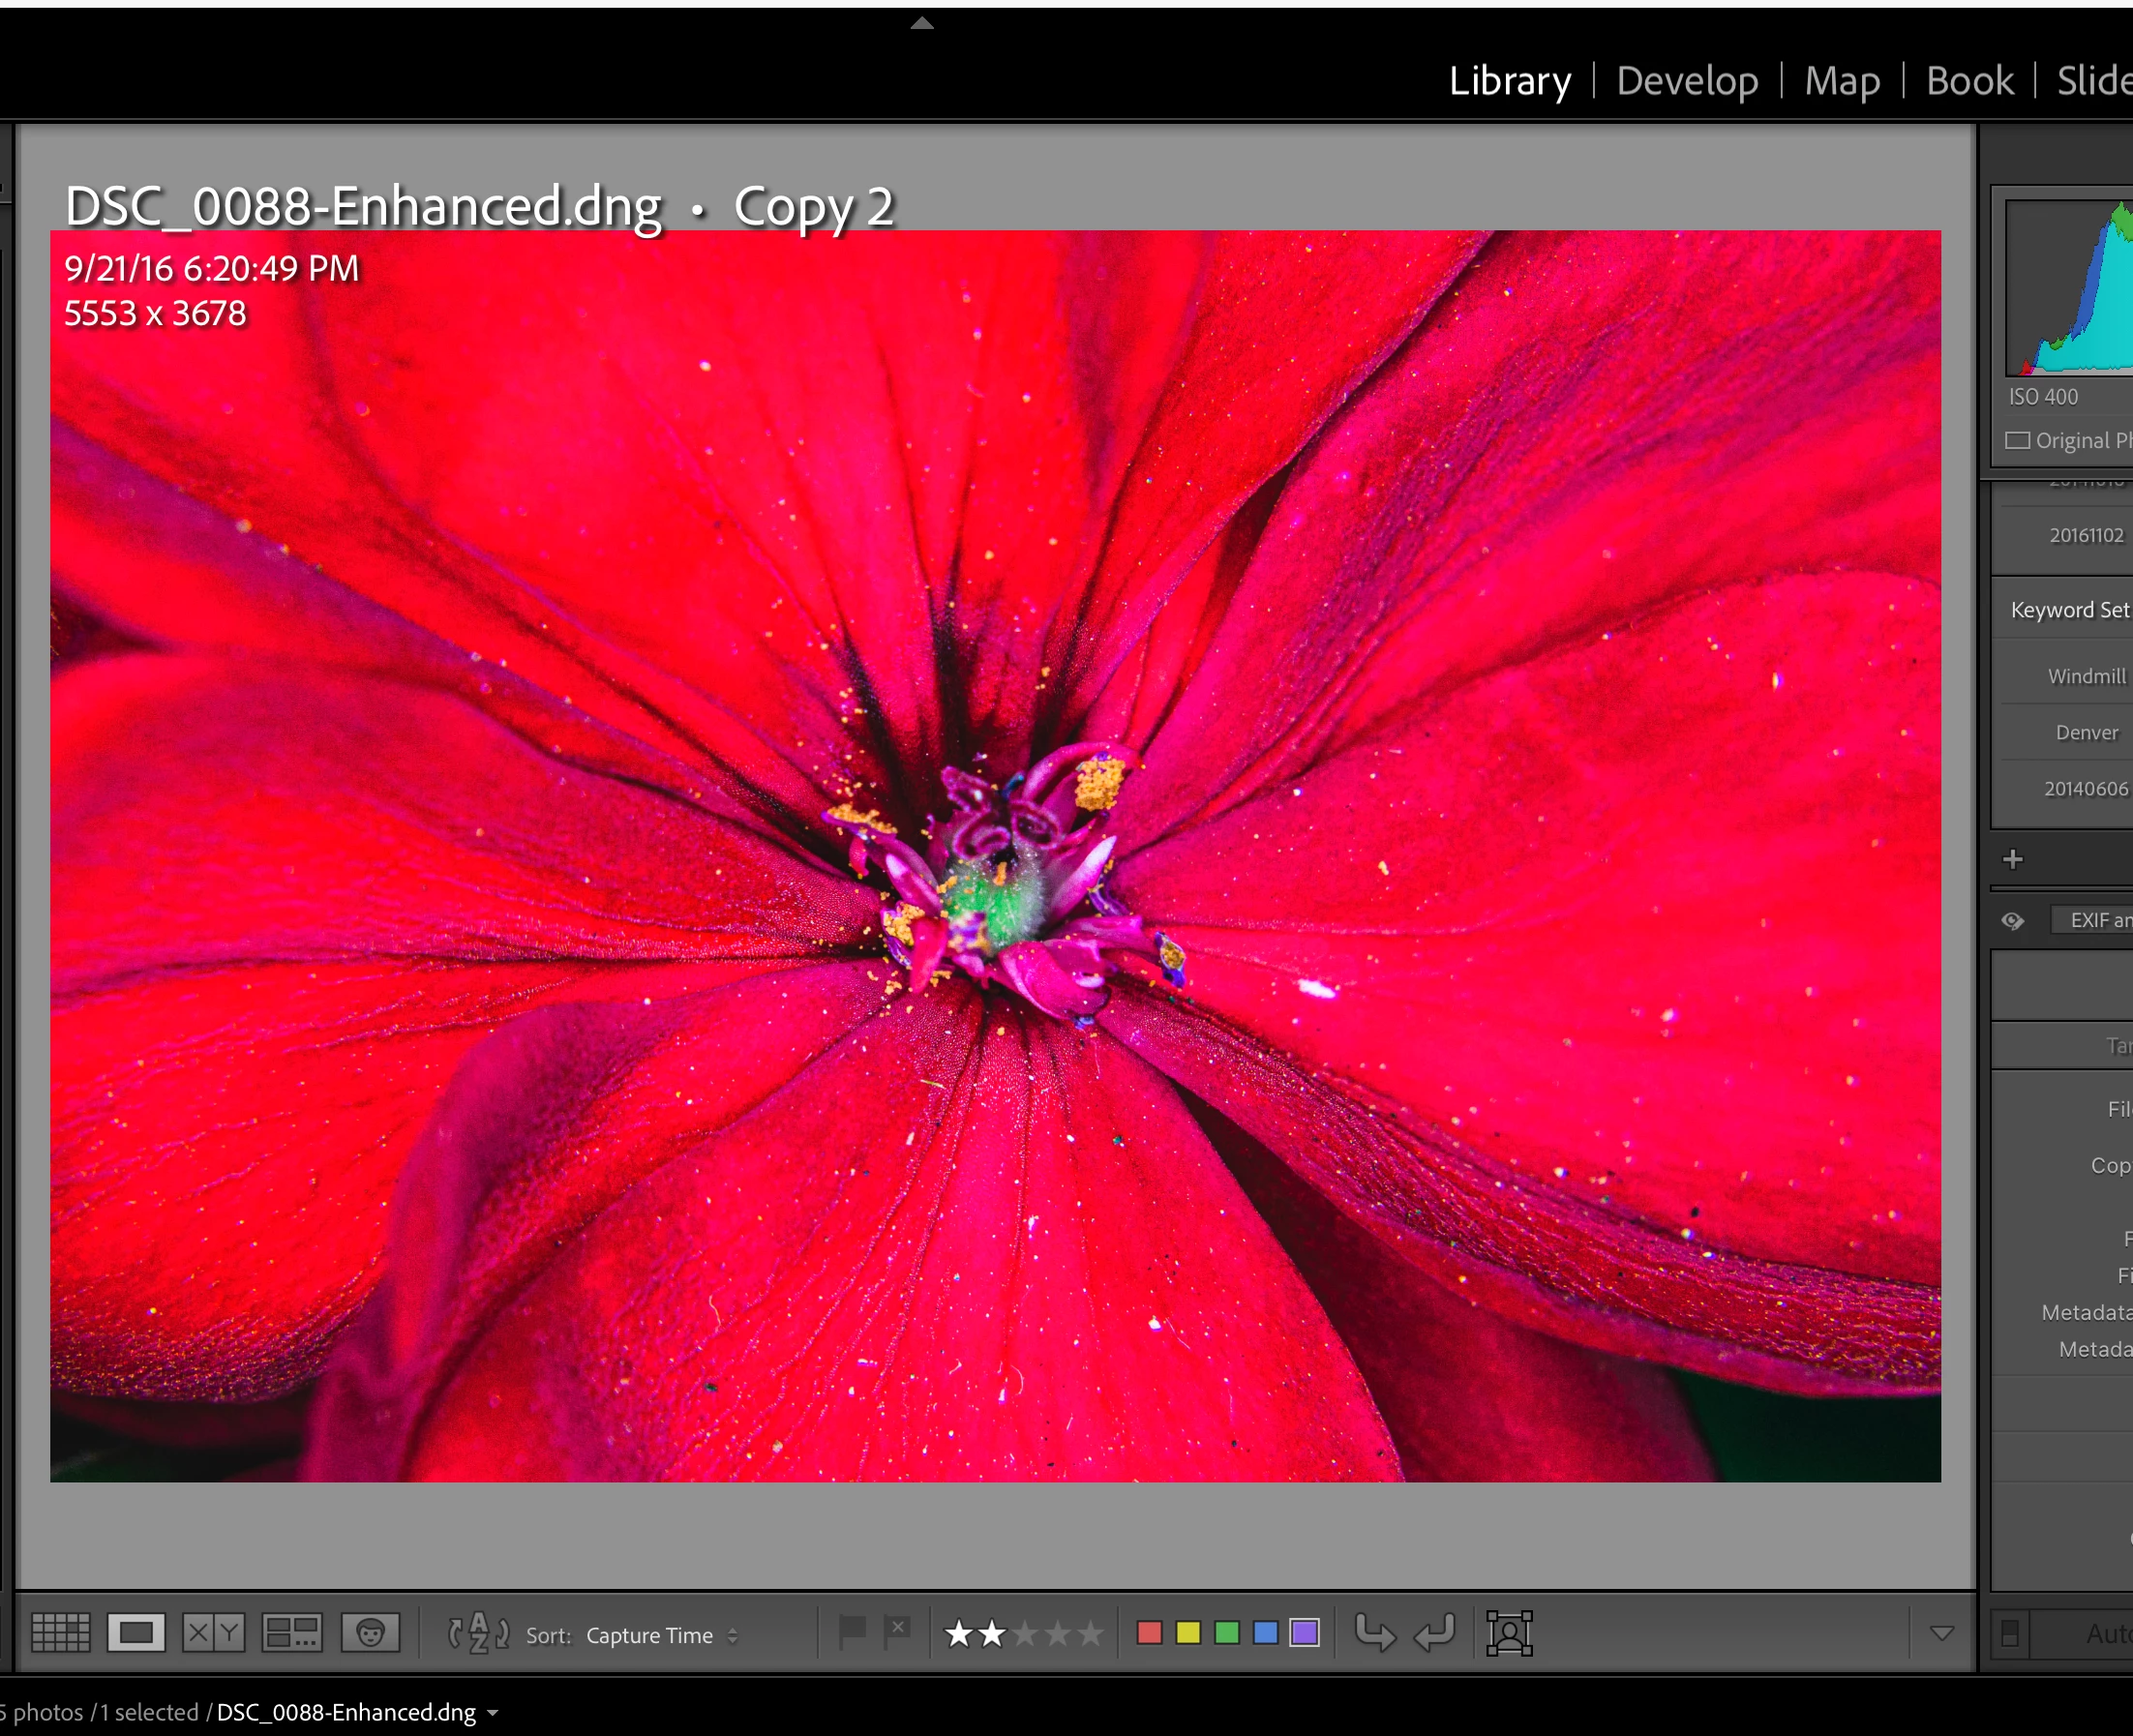
Task: Open the toolbar content dropdown triangle
Action: (x=1941, y=1633)
